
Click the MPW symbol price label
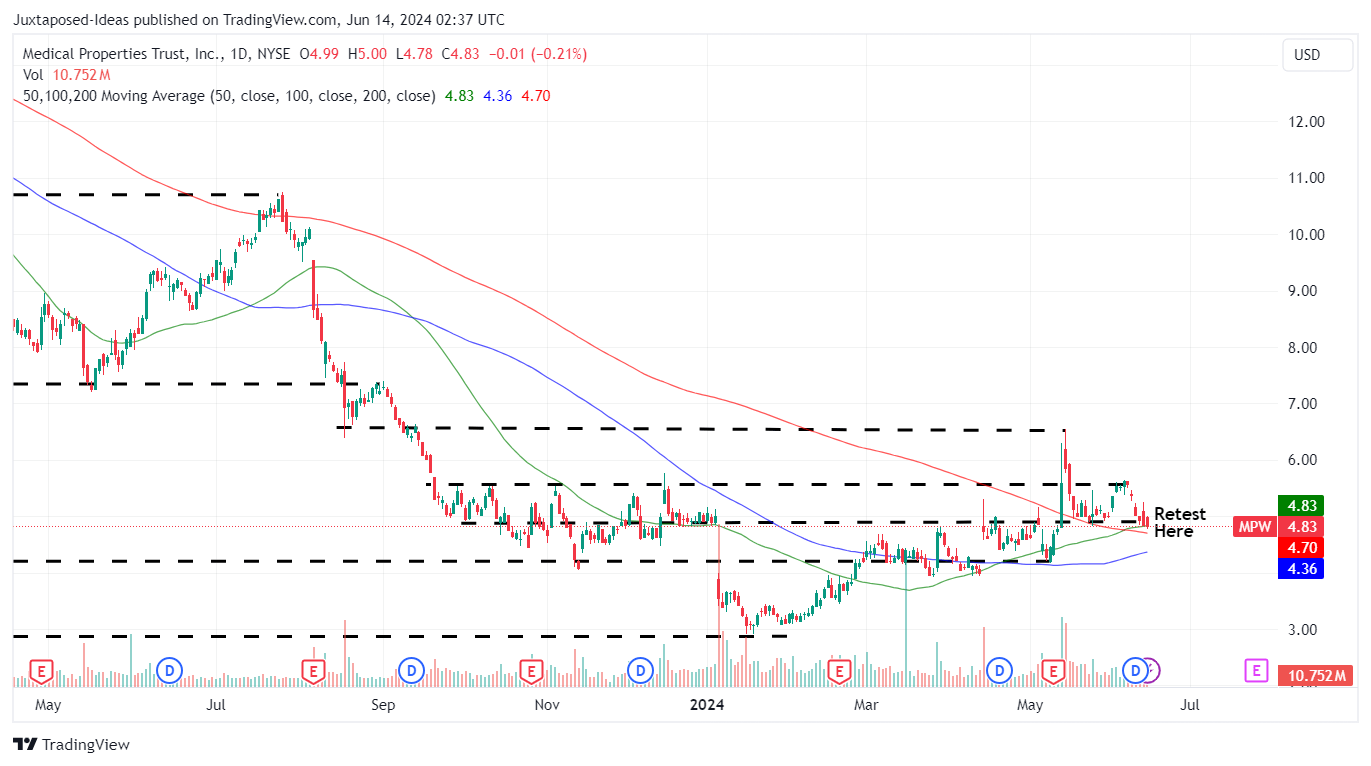1253,527
